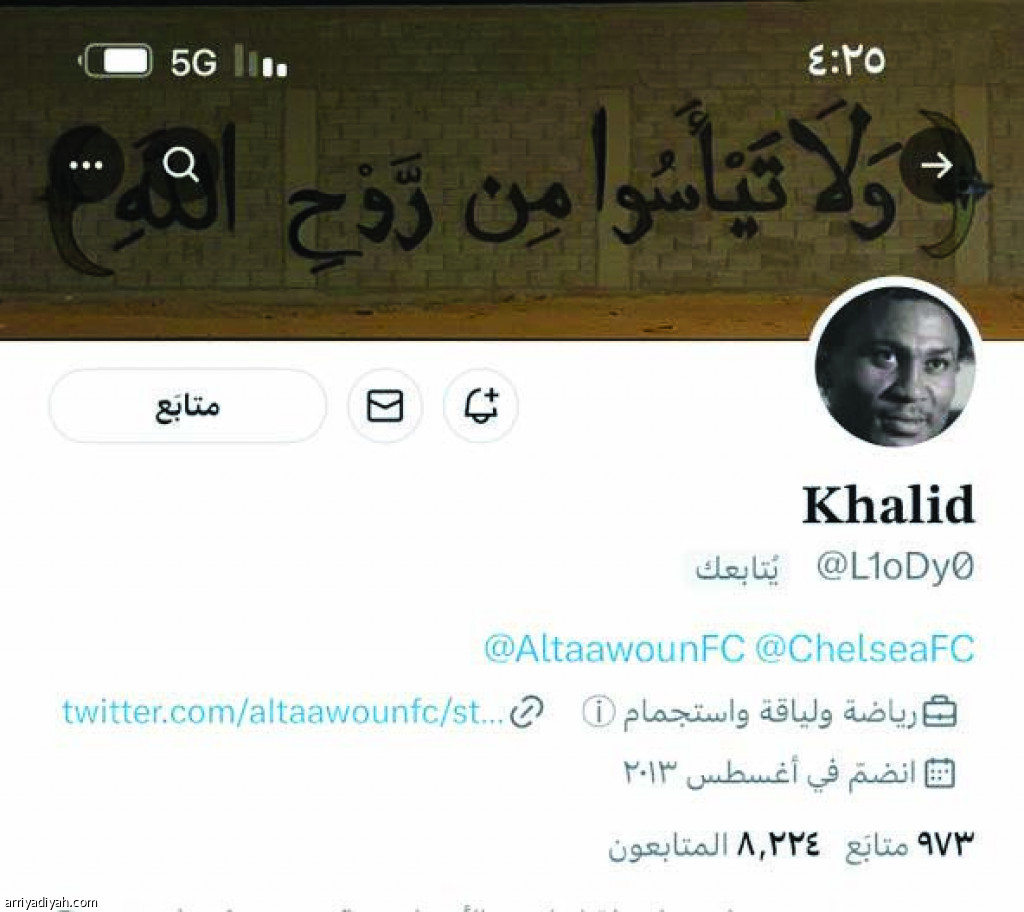Tap the @L1oDy0 username handle

coord(895,566)
